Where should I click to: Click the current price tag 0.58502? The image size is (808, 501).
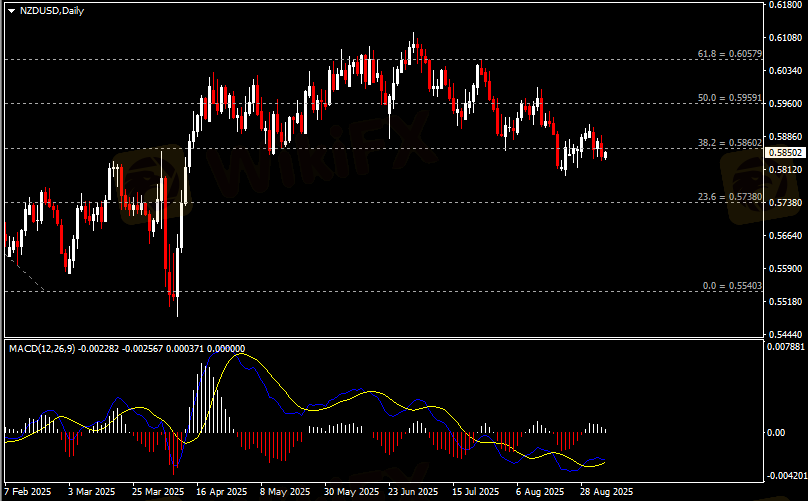[783, 152]
